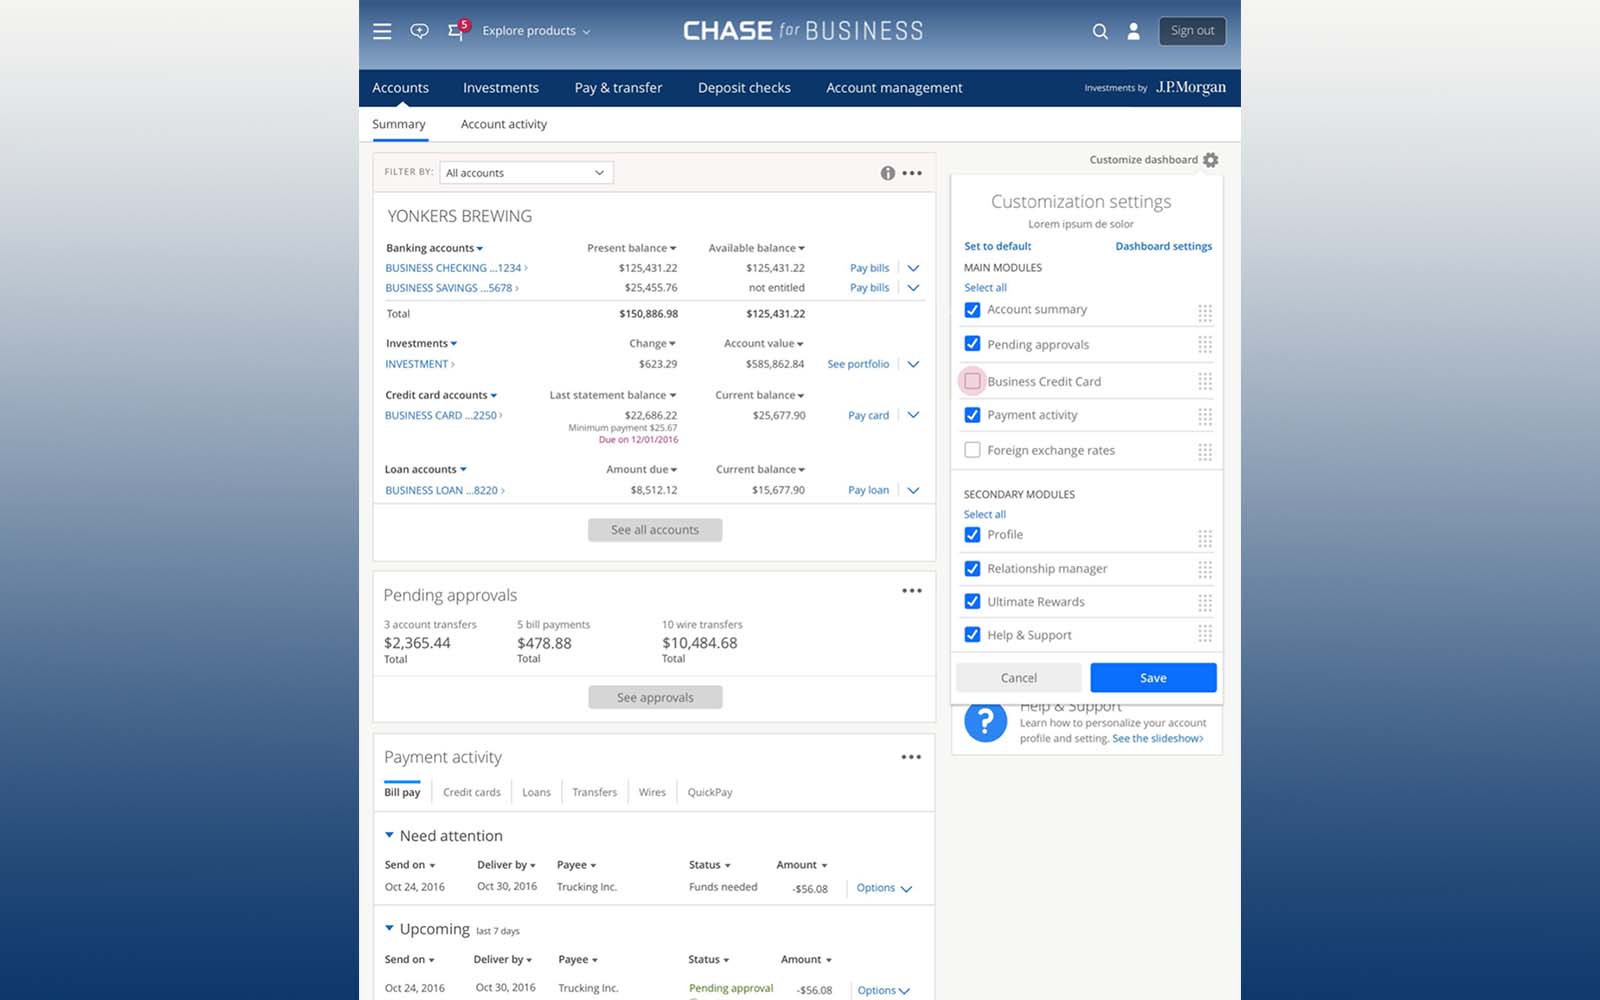Image resolution: width=1600 pixels, height=1000 pixels.
Task: Click the info icon in filter bar
Action: click(887, 173)
